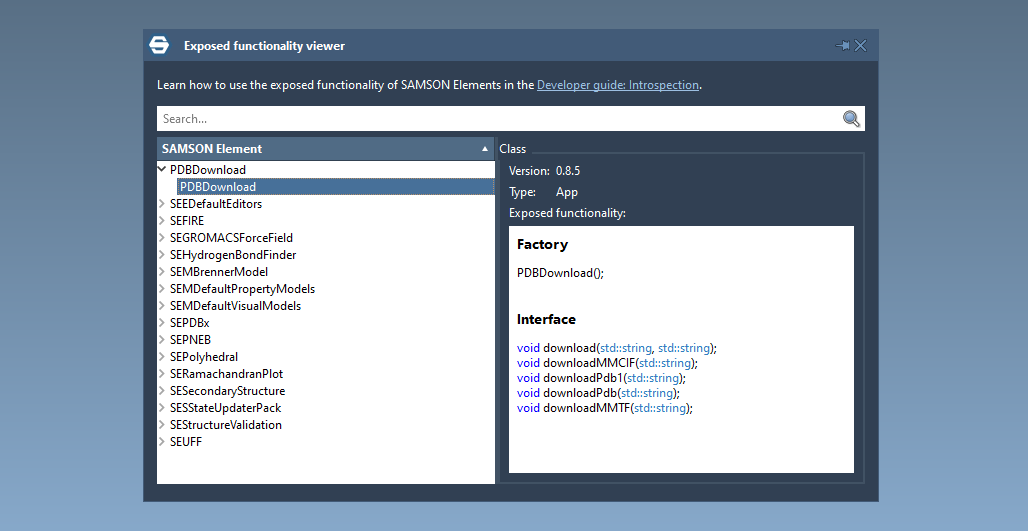Click the magnifying glass search icon

click(851, 119)
